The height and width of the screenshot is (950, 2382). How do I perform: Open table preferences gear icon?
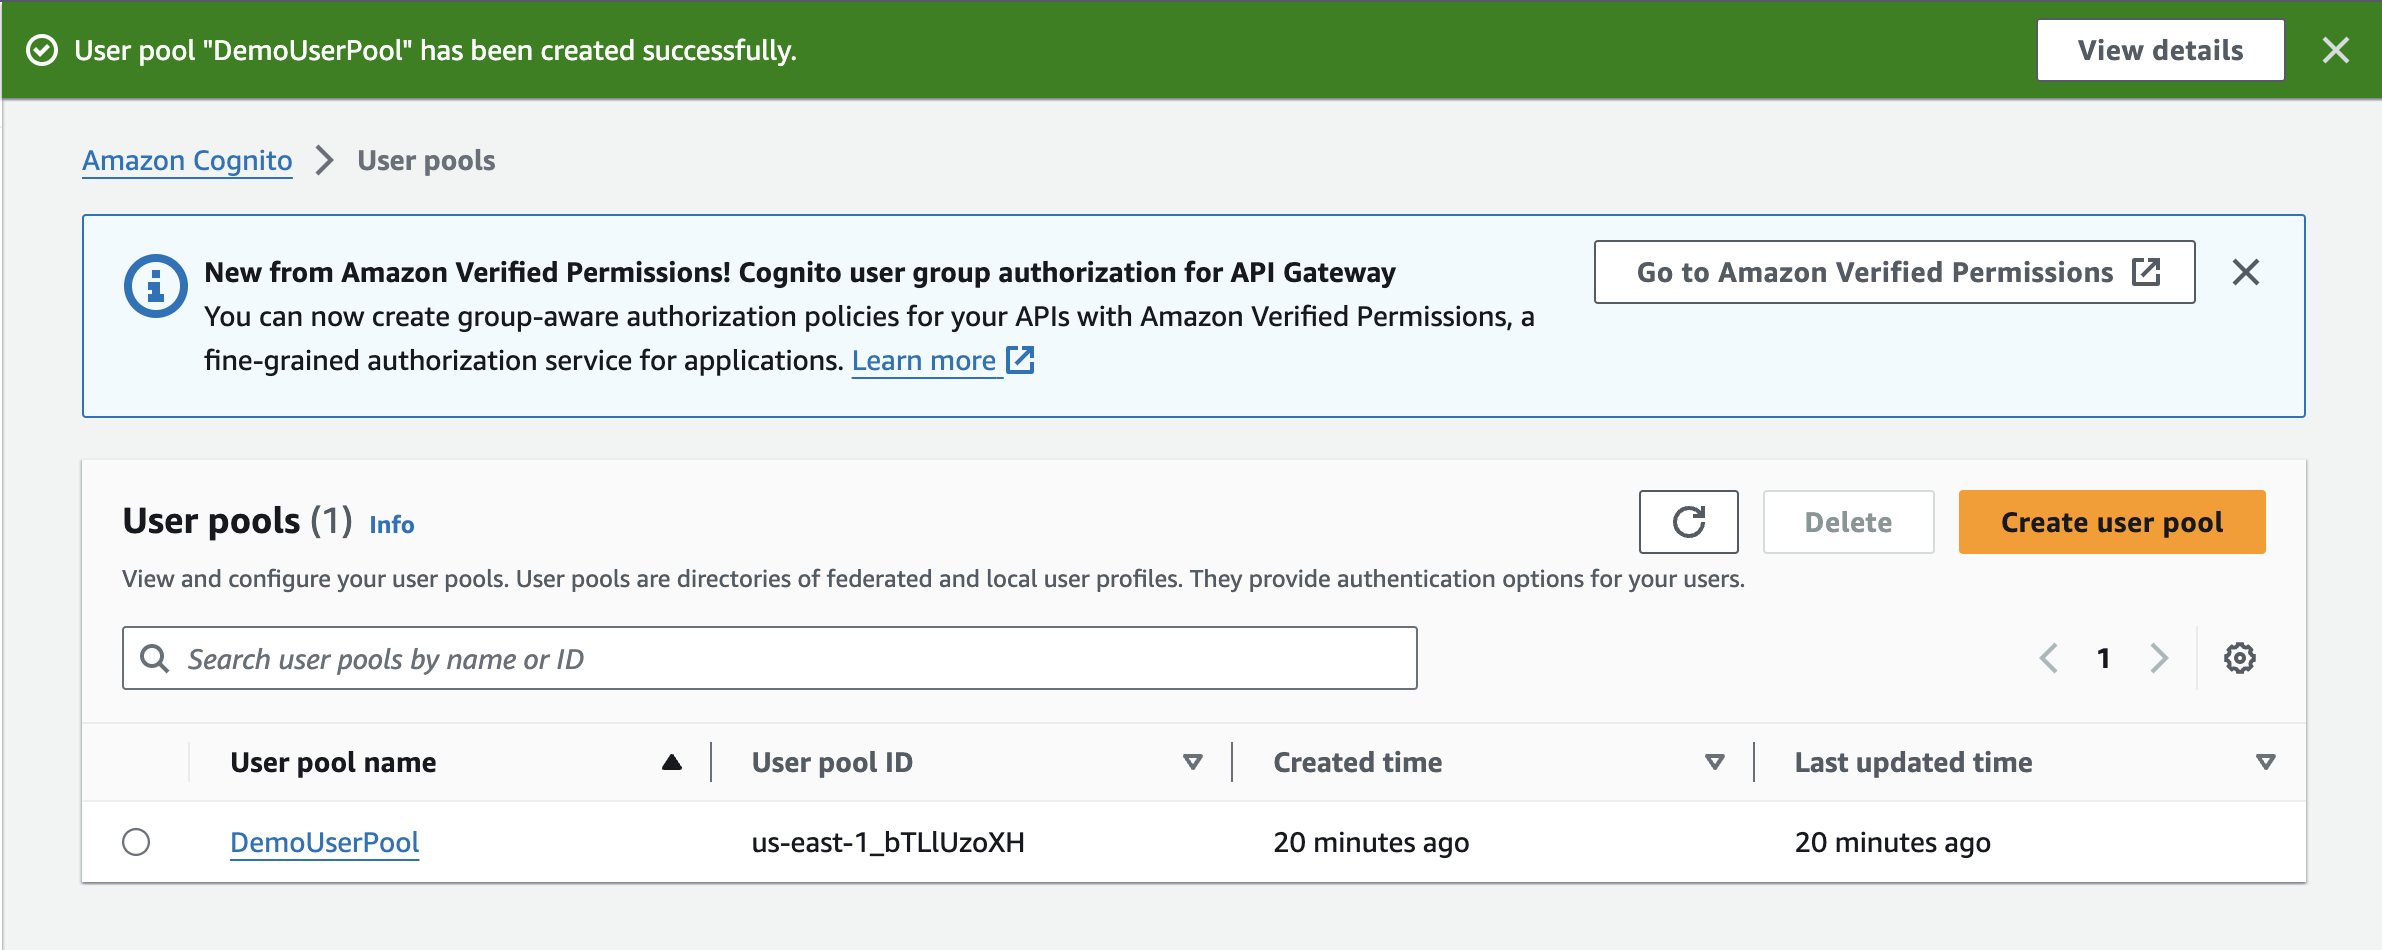click(x=2239, y=658)
